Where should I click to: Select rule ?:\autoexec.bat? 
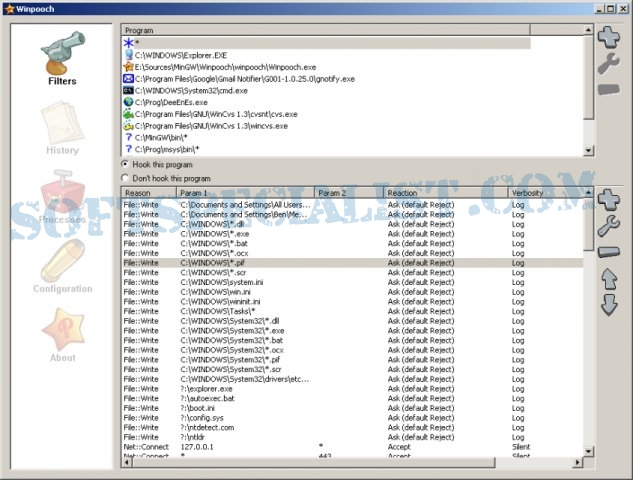click(x=352, y=398)
